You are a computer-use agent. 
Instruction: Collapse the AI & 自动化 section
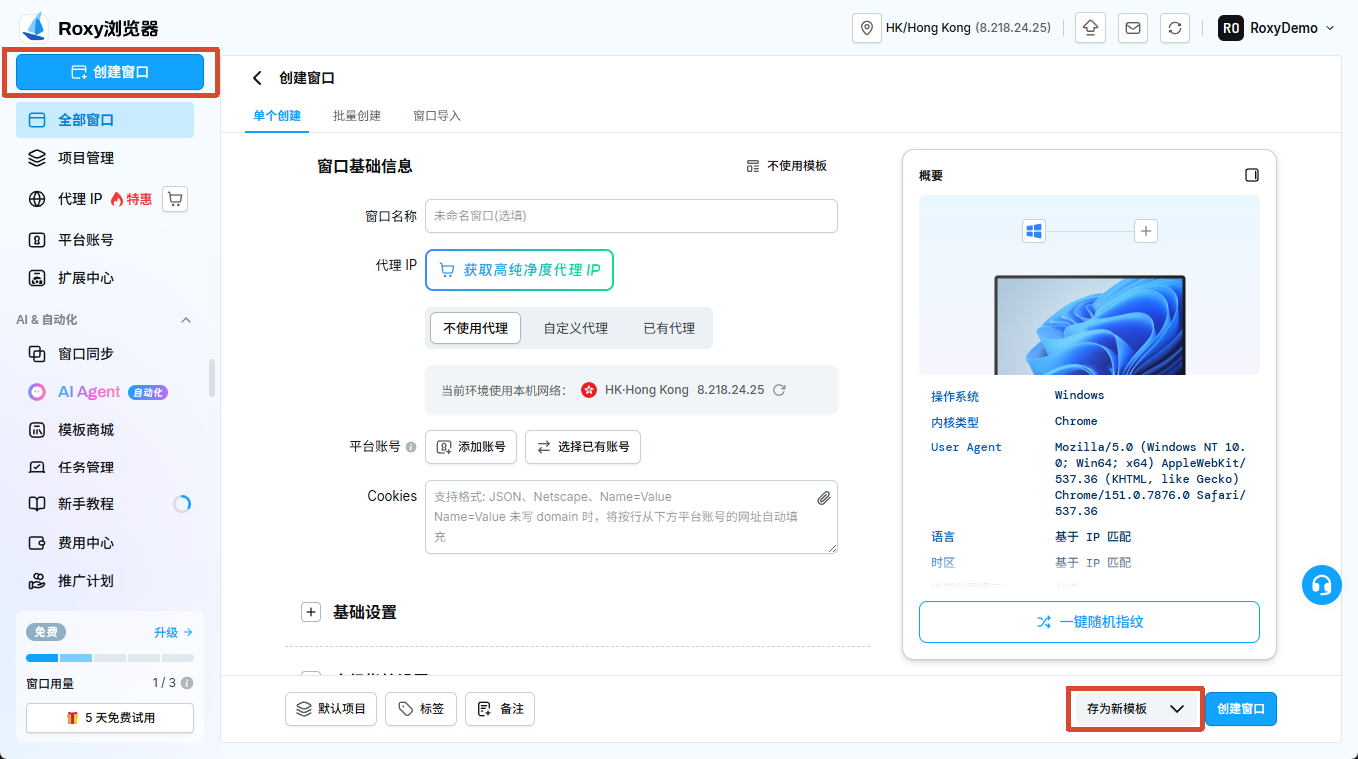[x=185, y=320]
